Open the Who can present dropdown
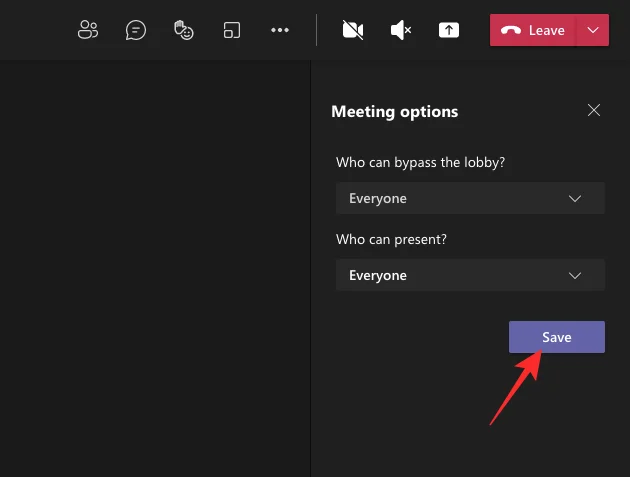This screenshot has height=477, width=630. [470, 275]
